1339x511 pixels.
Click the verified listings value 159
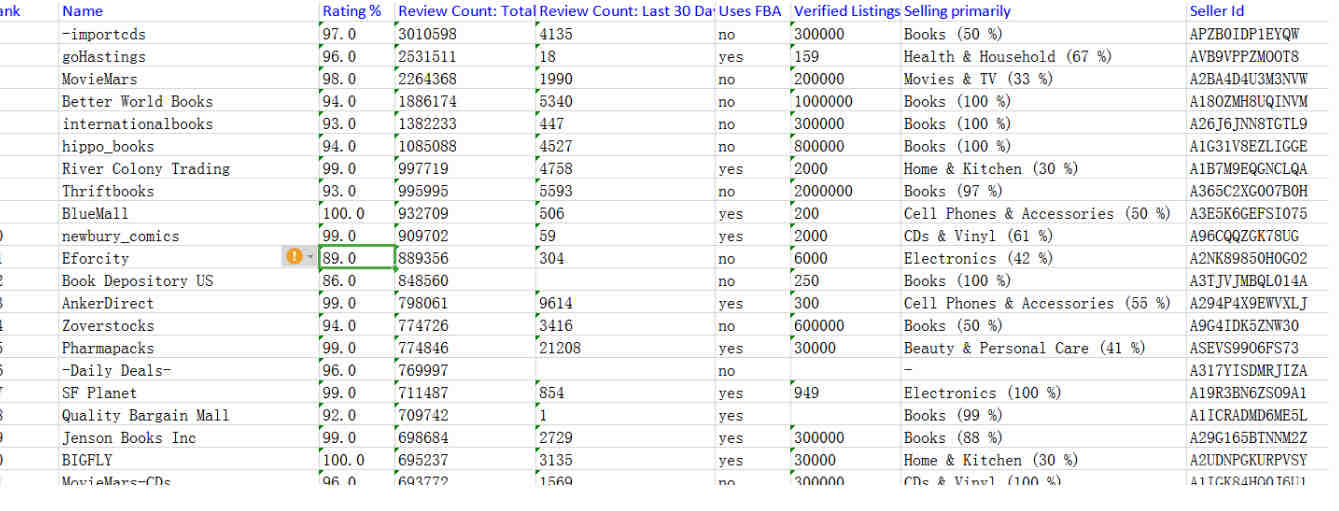tap(807, 56)
